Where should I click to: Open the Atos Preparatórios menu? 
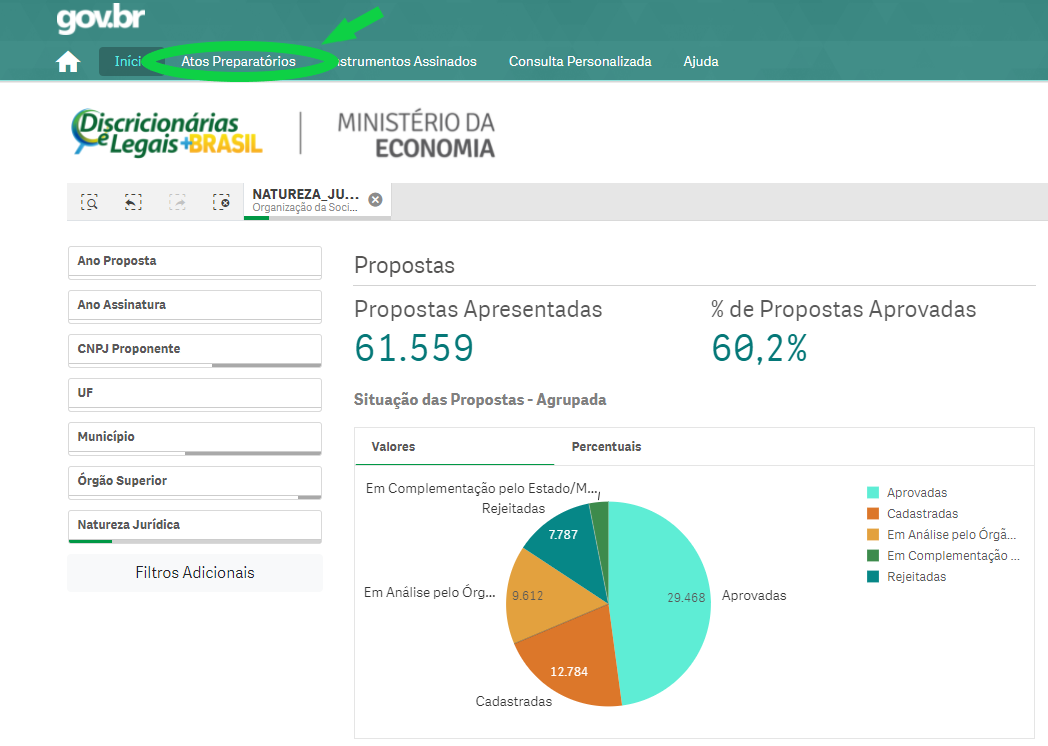238,61
